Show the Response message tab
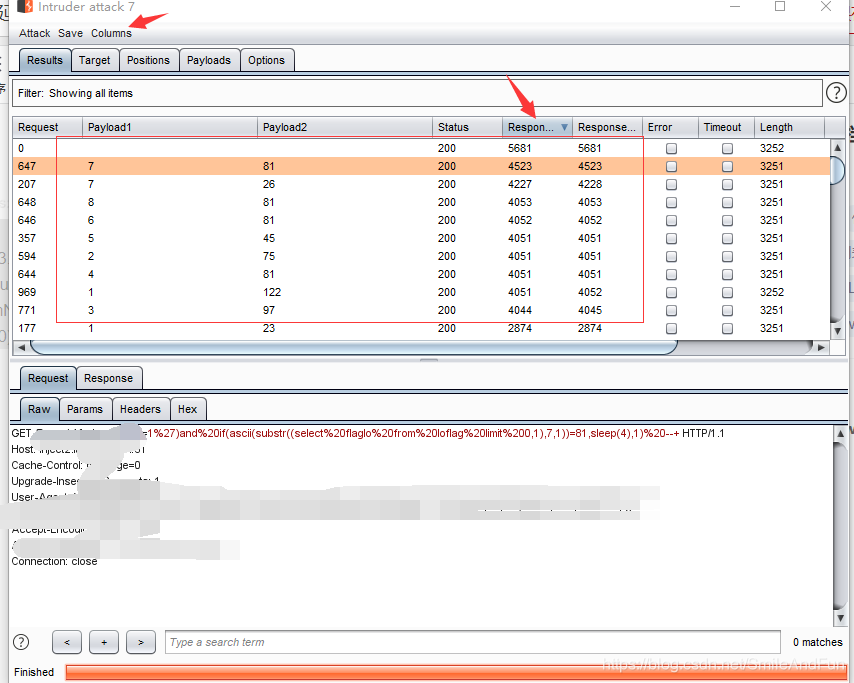Viewport: 854px width, 683px height. (x=108, y=378)
